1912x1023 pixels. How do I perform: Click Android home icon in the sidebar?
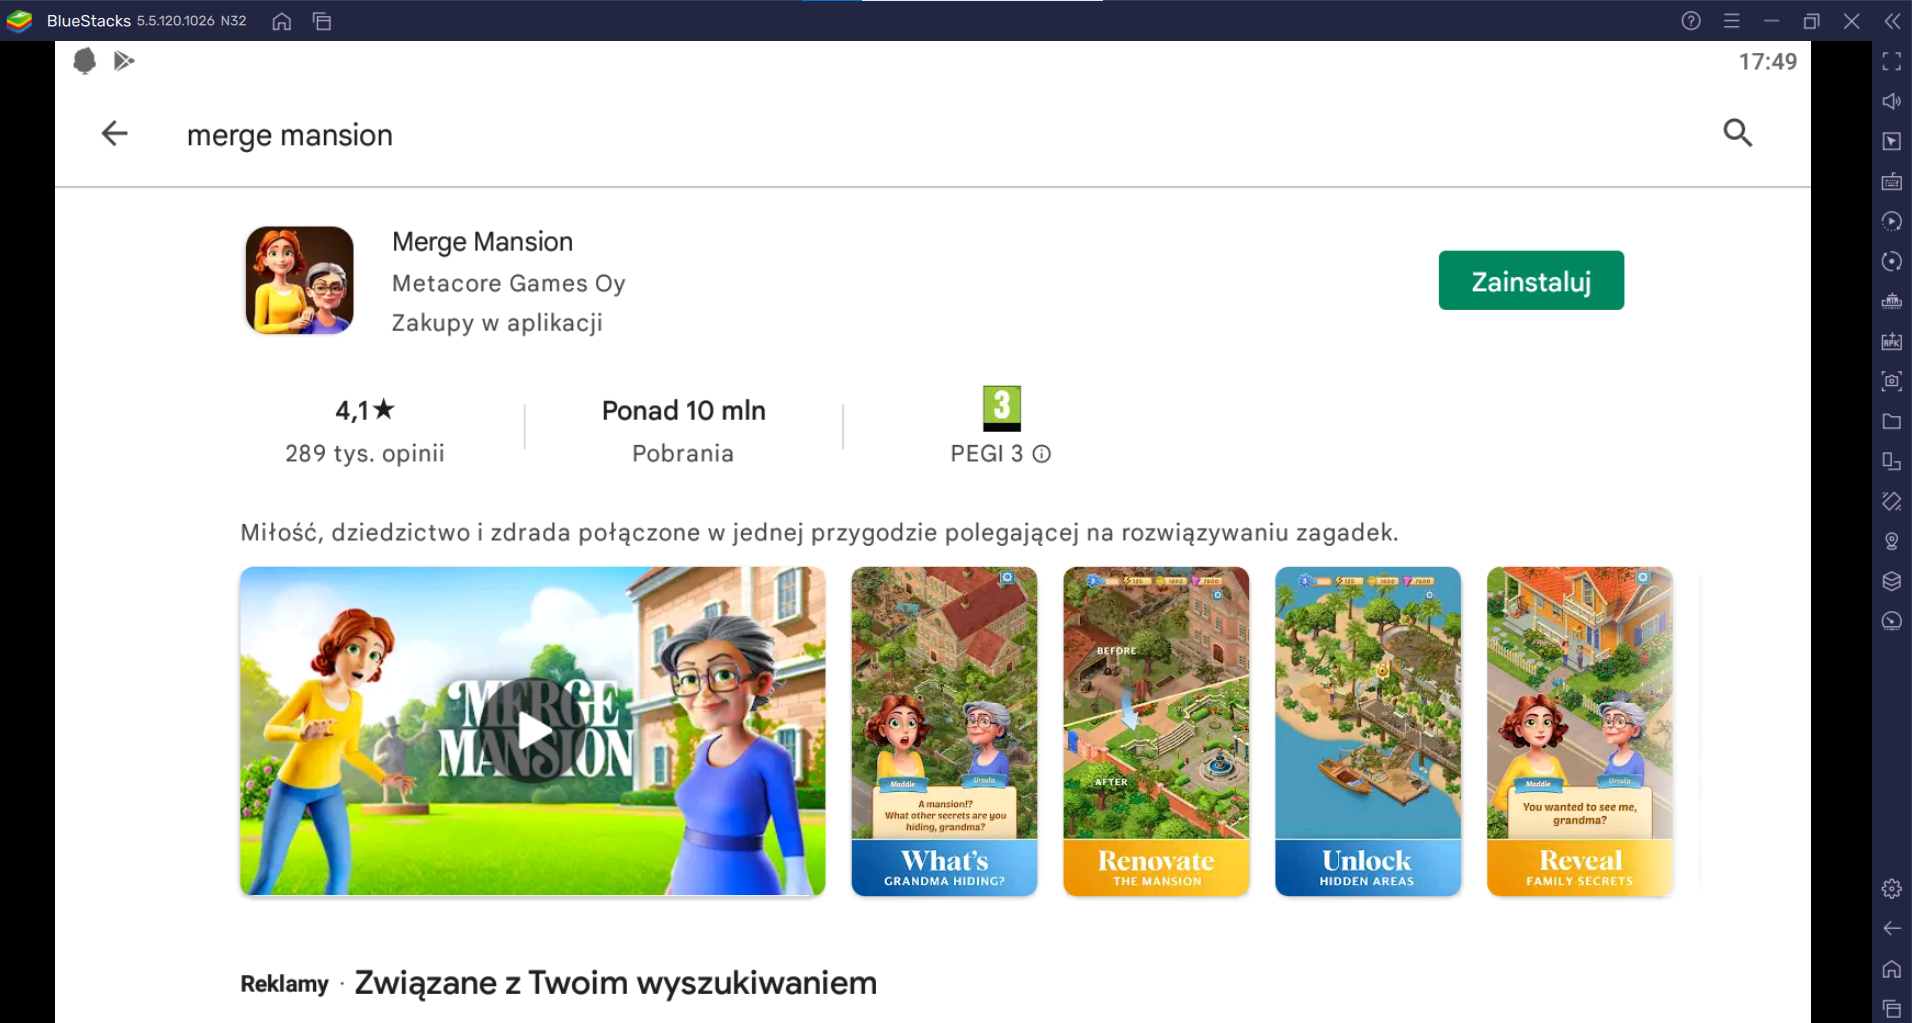coord(1892,968)
